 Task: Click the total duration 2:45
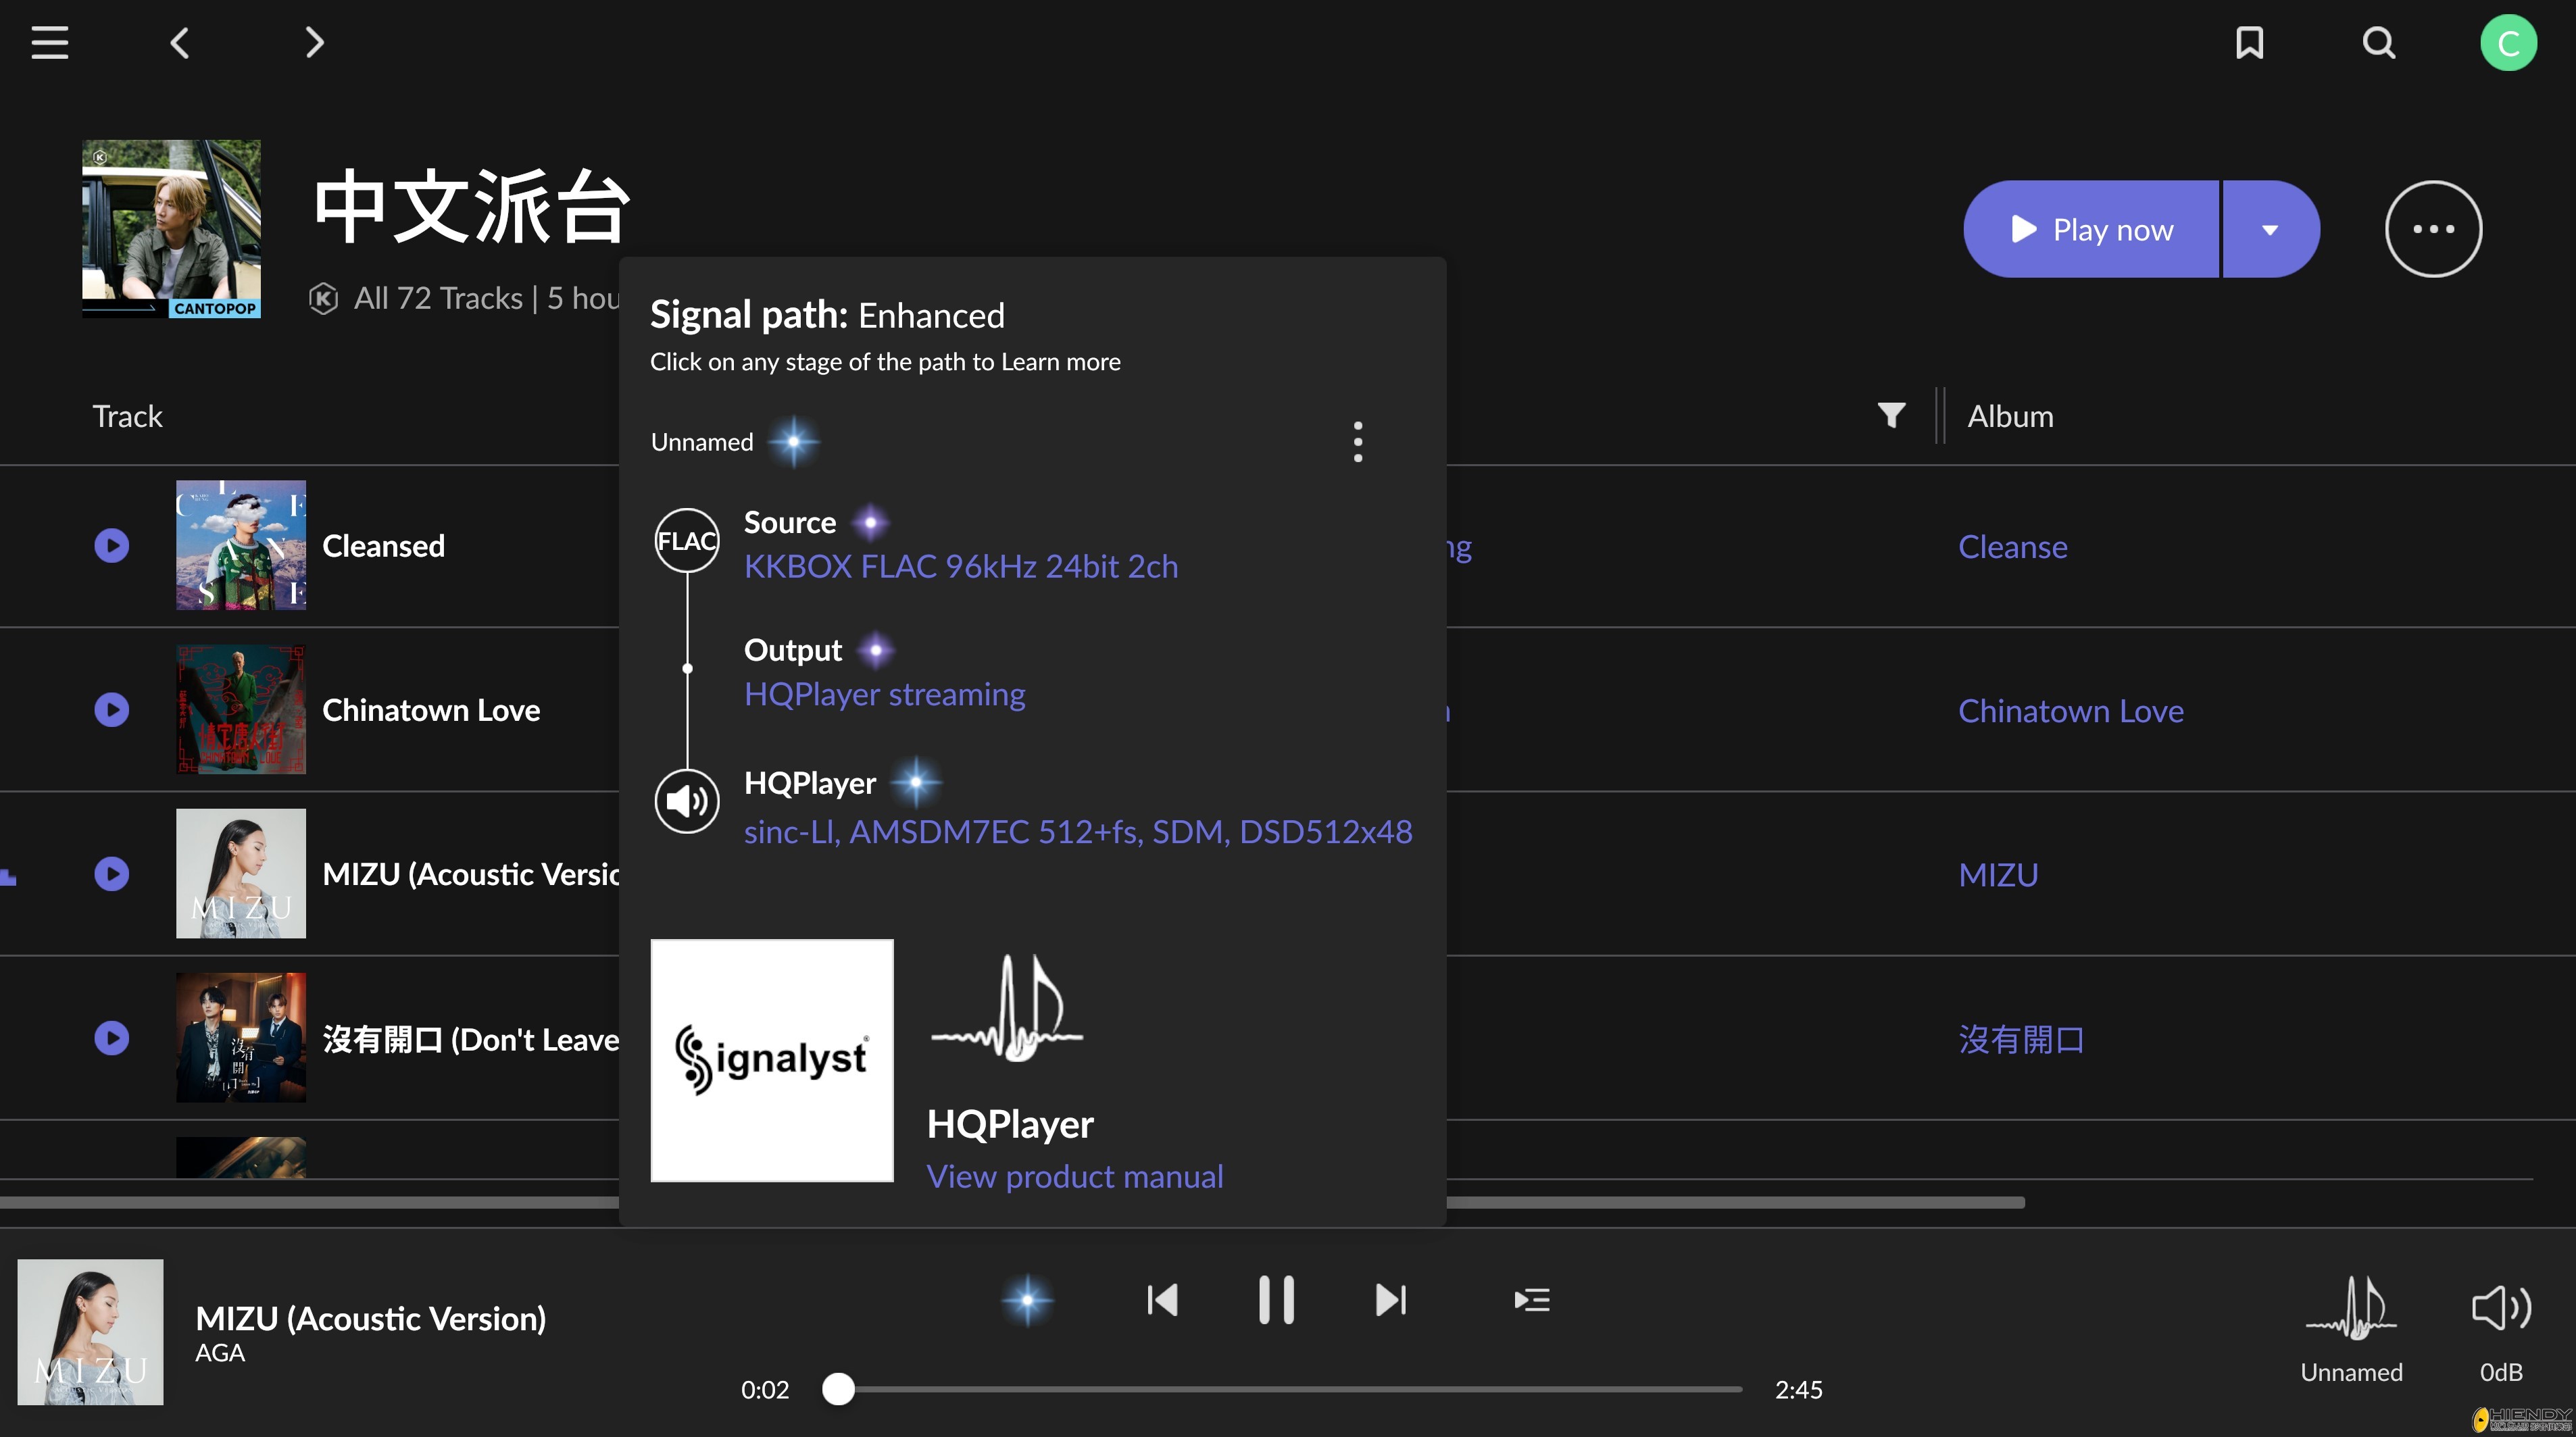point(1798,1389)
